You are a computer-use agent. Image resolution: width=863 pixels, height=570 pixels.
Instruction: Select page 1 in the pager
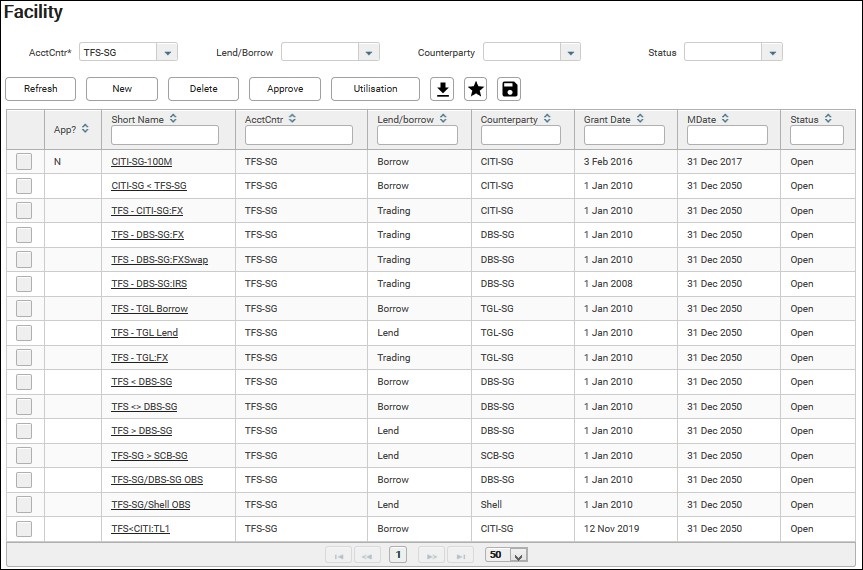[398, 555]
